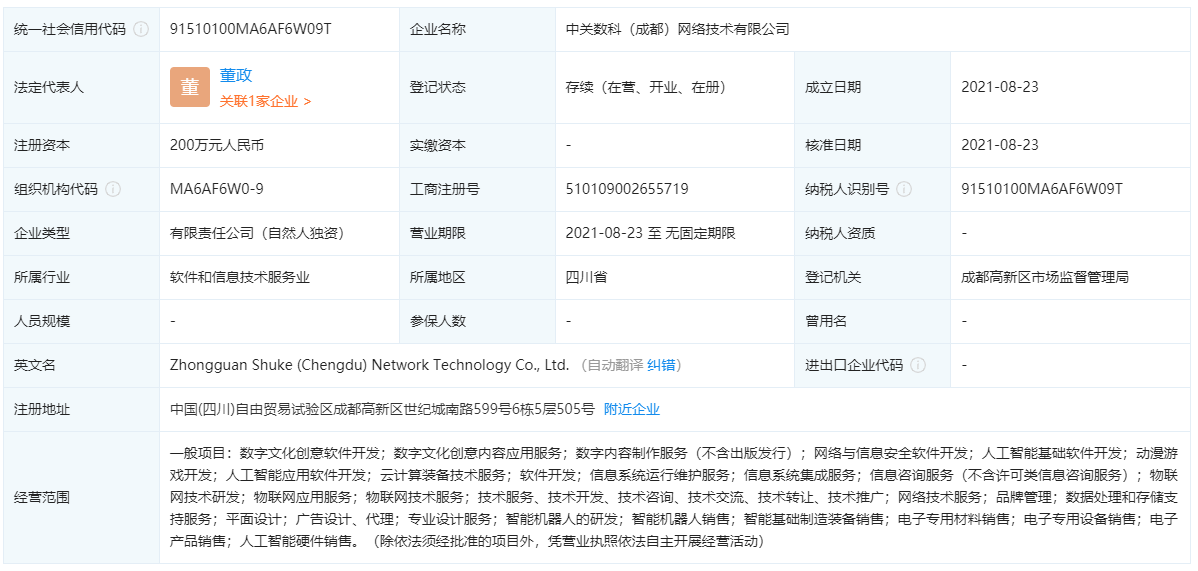The image size is (1198, 571).
Task: Click the 营业期限 label cell
Action: (478, 234)
